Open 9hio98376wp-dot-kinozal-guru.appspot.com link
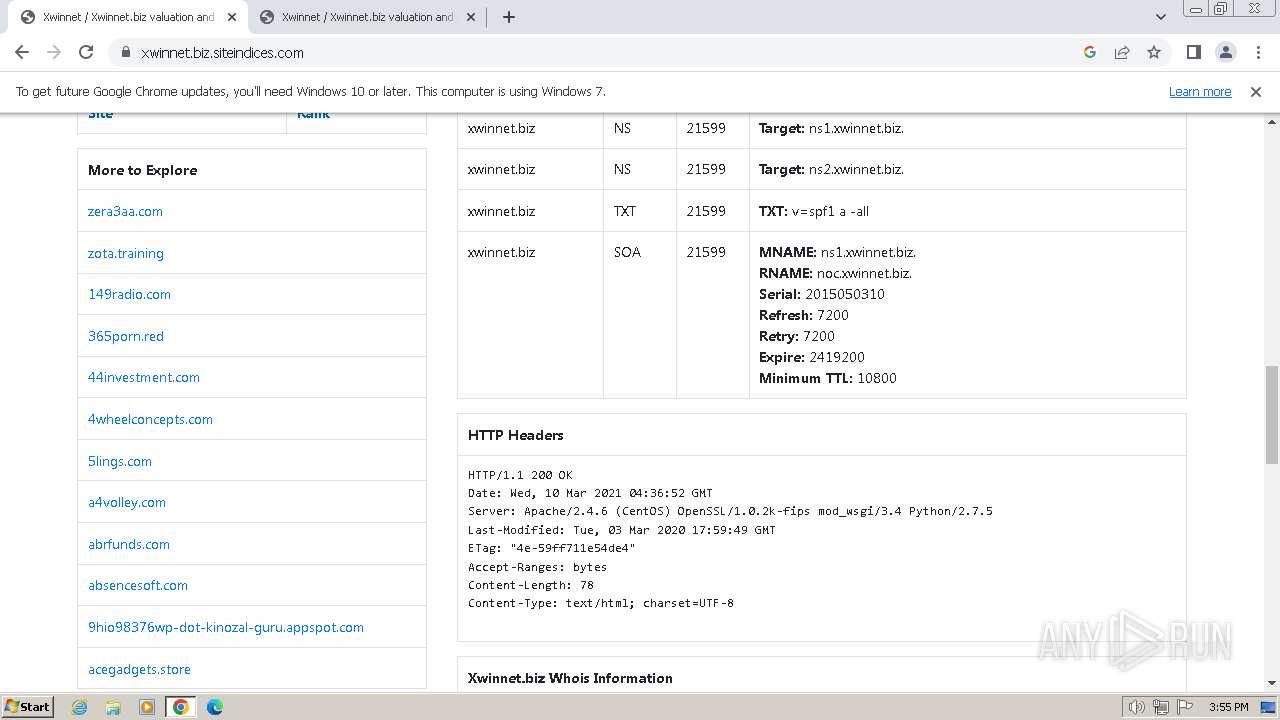Viewport: 1280px width, 720px height. pos(226,627)
